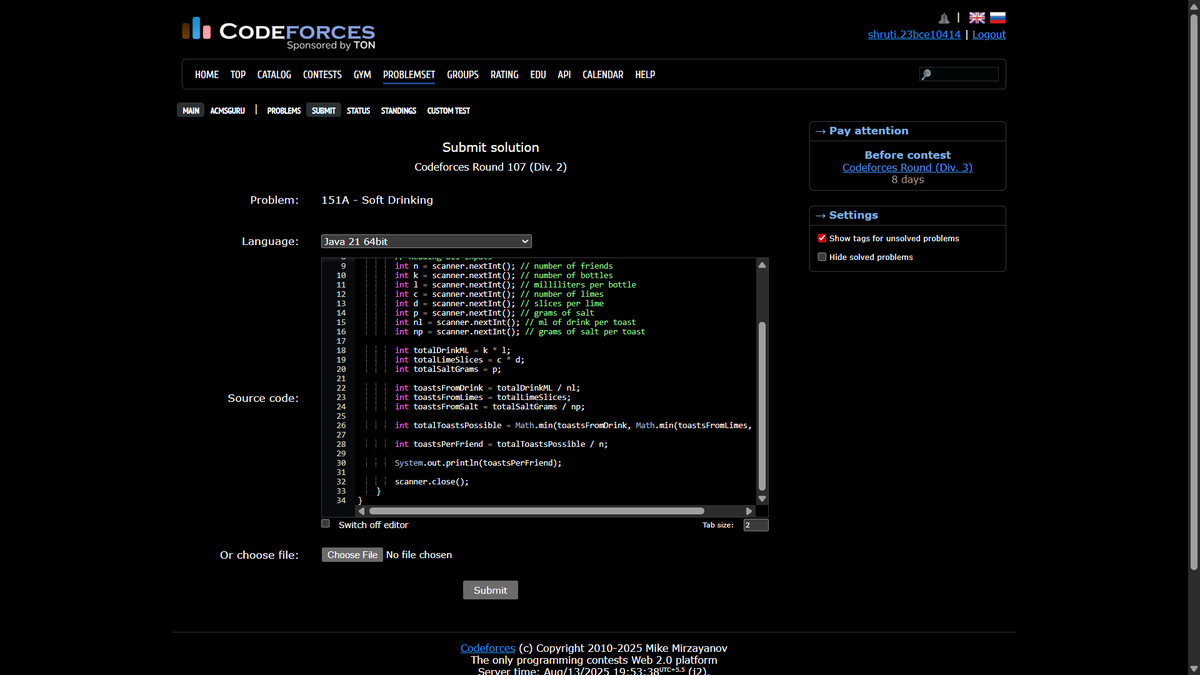
Task: Switch to the PROBLEMS subtab
Action: 284,110
